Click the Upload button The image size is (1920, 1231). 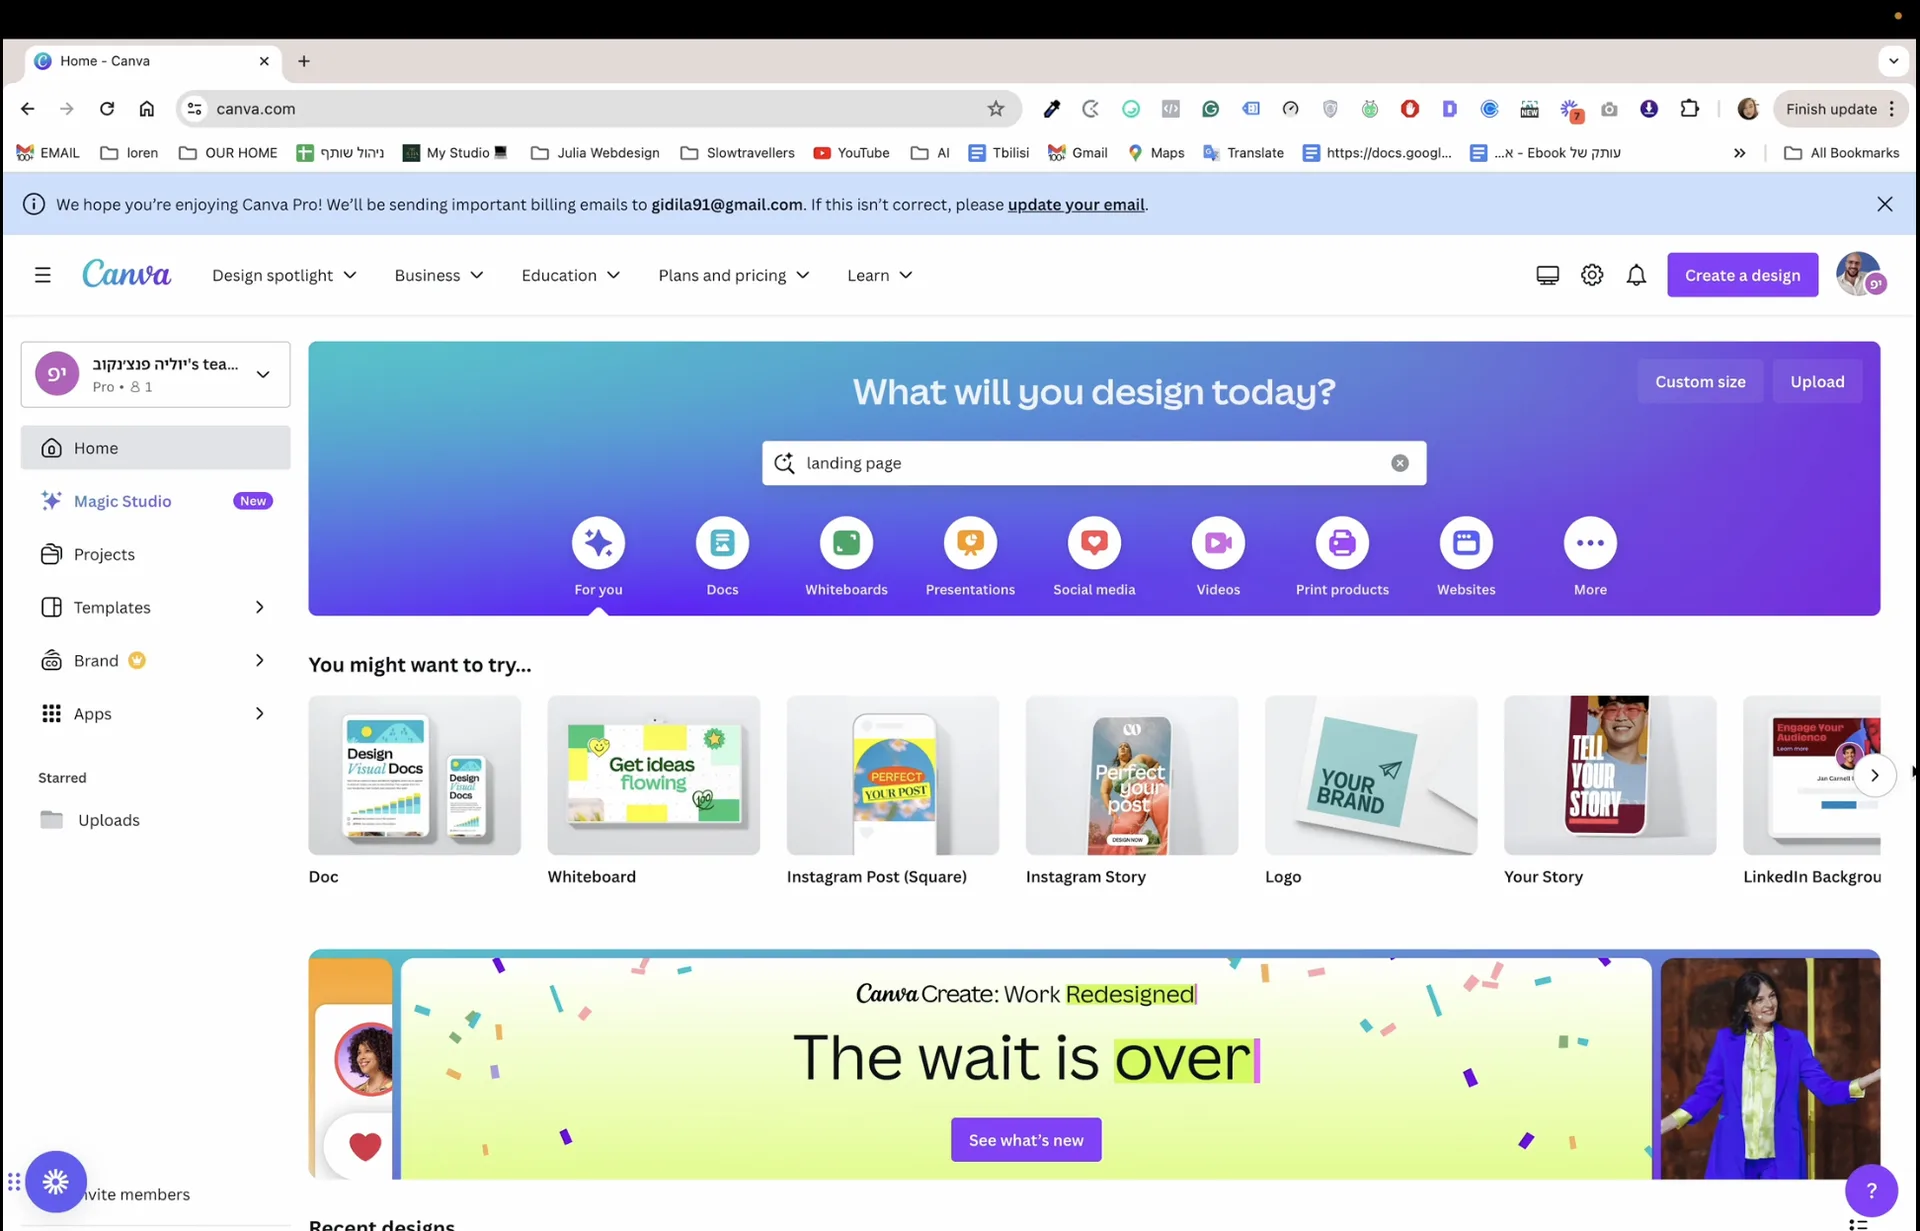coord(1817,382)
